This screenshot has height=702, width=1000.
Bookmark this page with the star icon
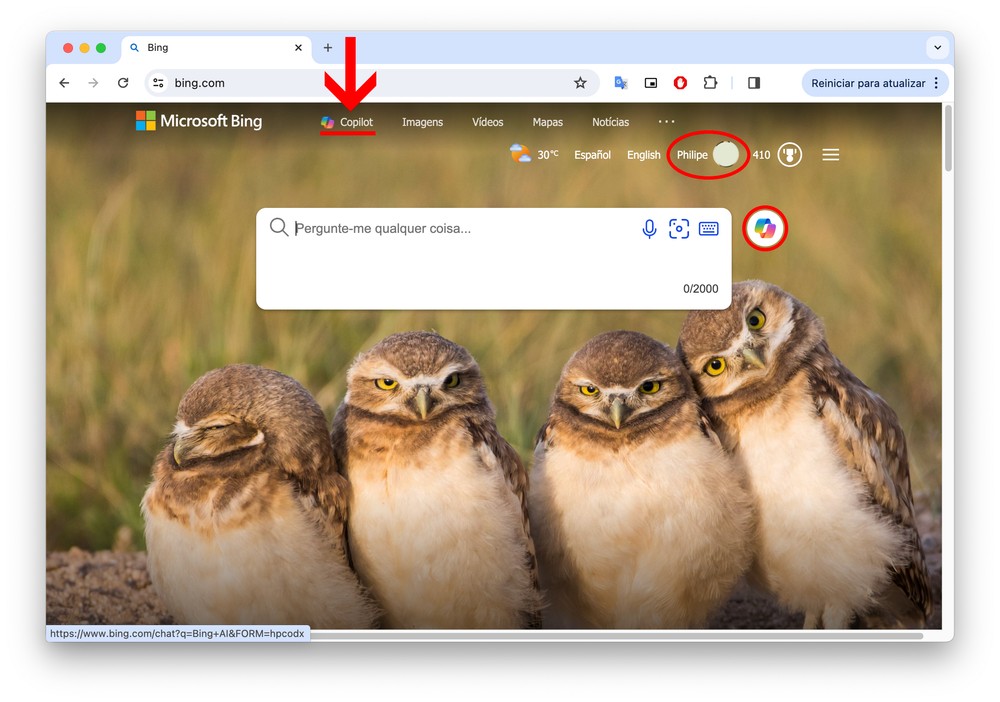click(x=580, y=83)
